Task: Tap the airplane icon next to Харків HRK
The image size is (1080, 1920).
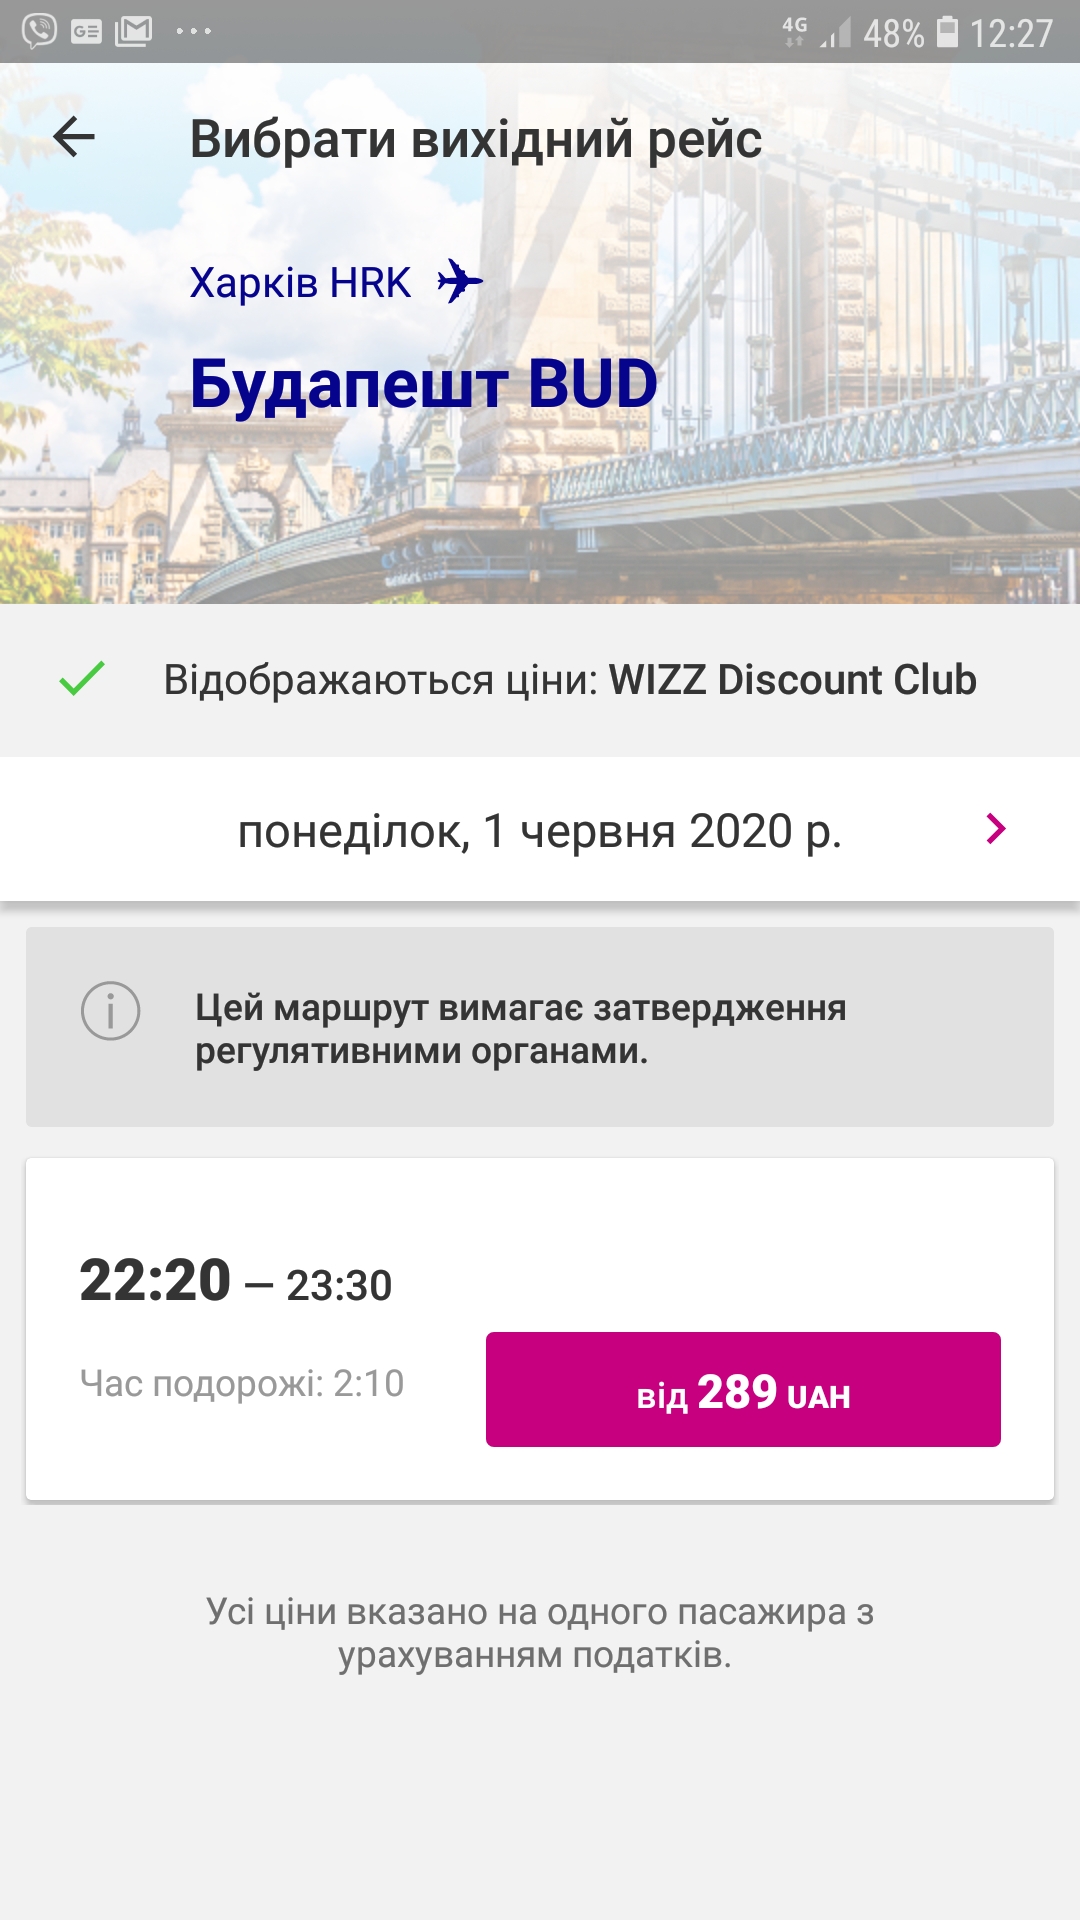Action: tap(460, 281)
